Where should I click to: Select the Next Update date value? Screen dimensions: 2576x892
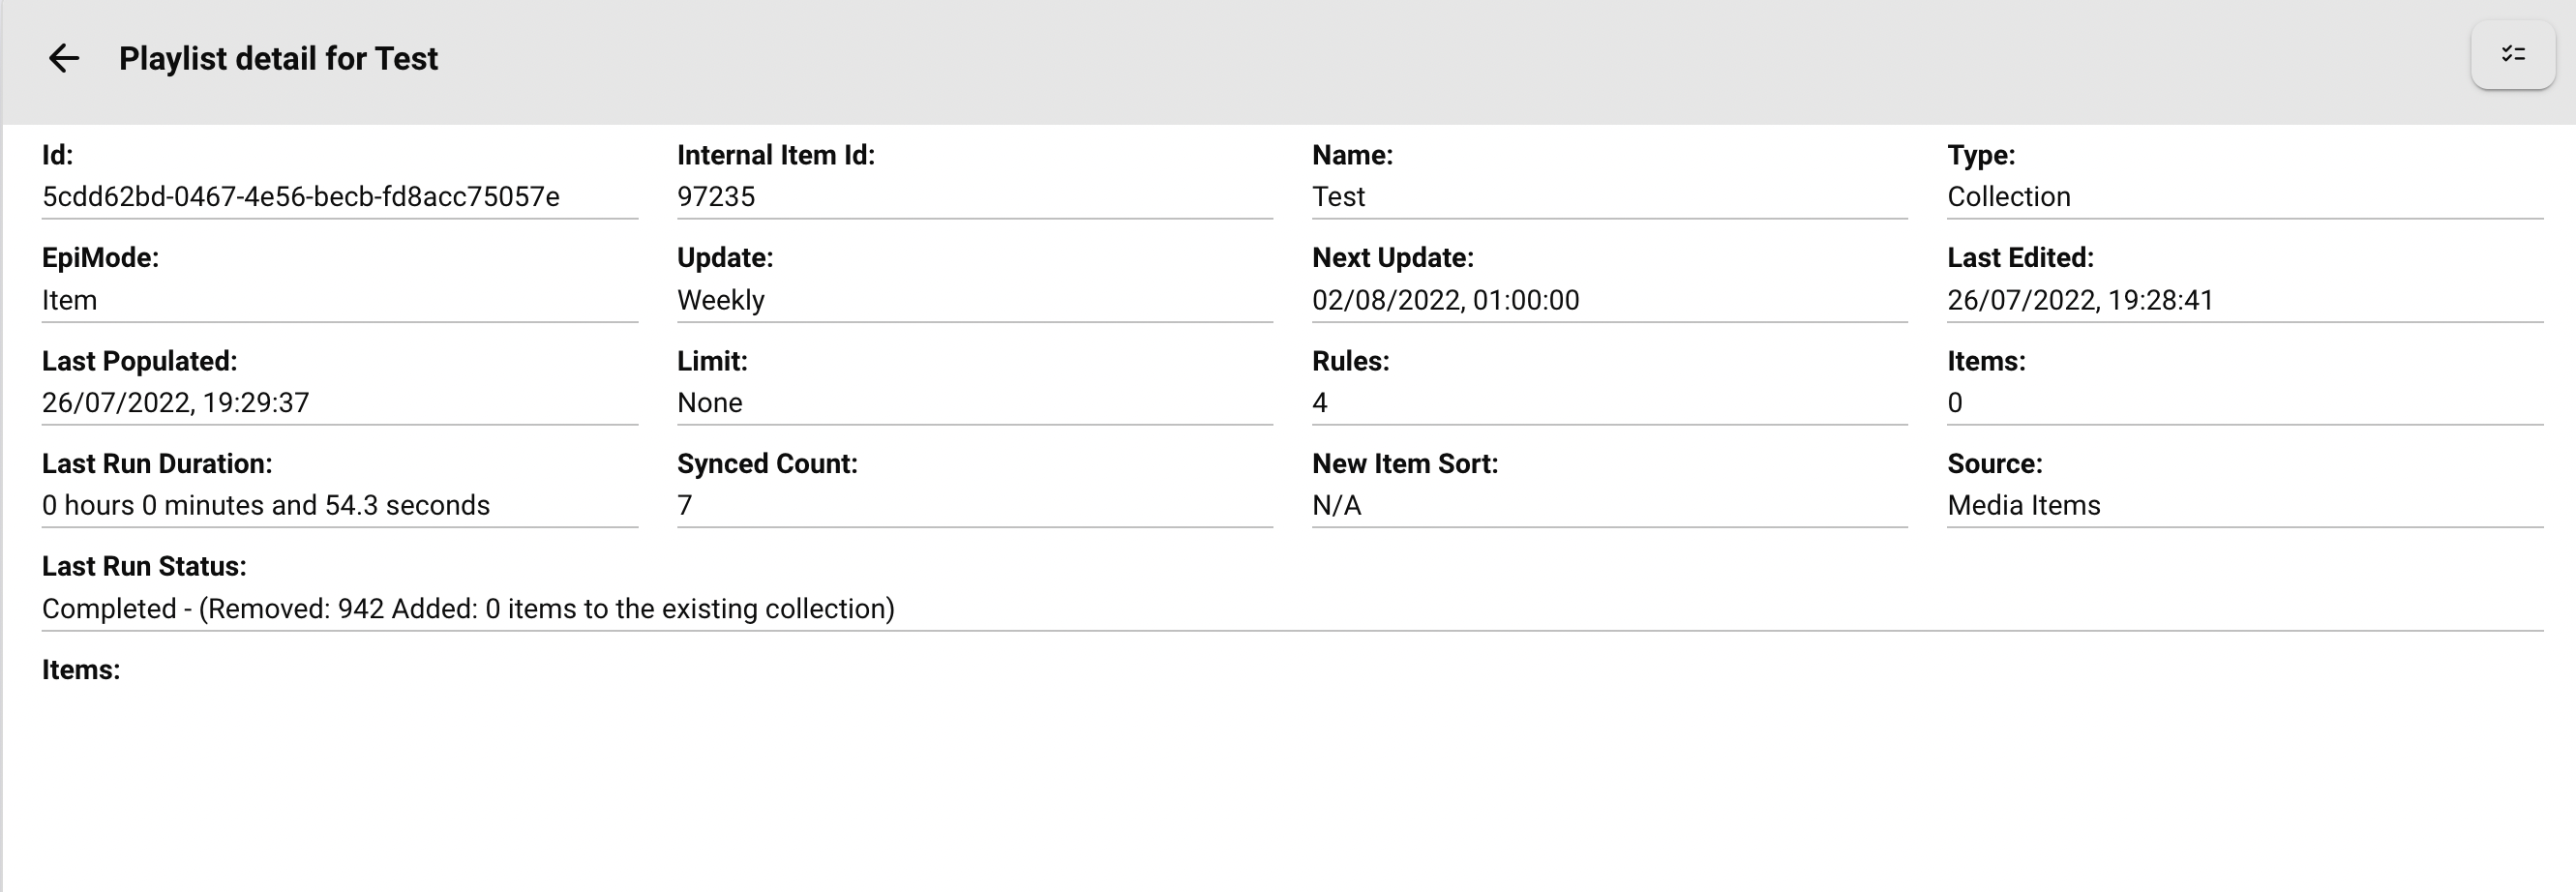tap(1445, 300)
